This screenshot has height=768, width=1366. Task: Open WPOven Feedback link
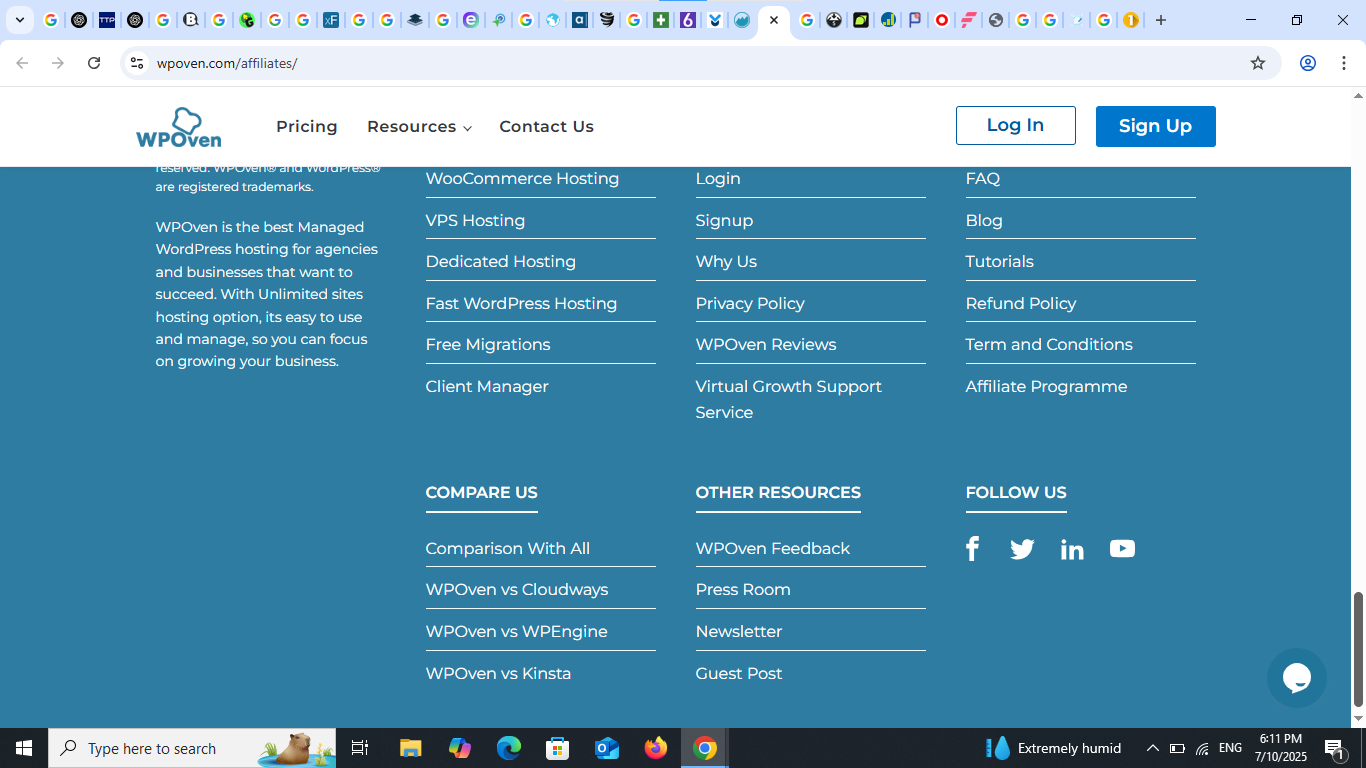[x=773, y=548]
